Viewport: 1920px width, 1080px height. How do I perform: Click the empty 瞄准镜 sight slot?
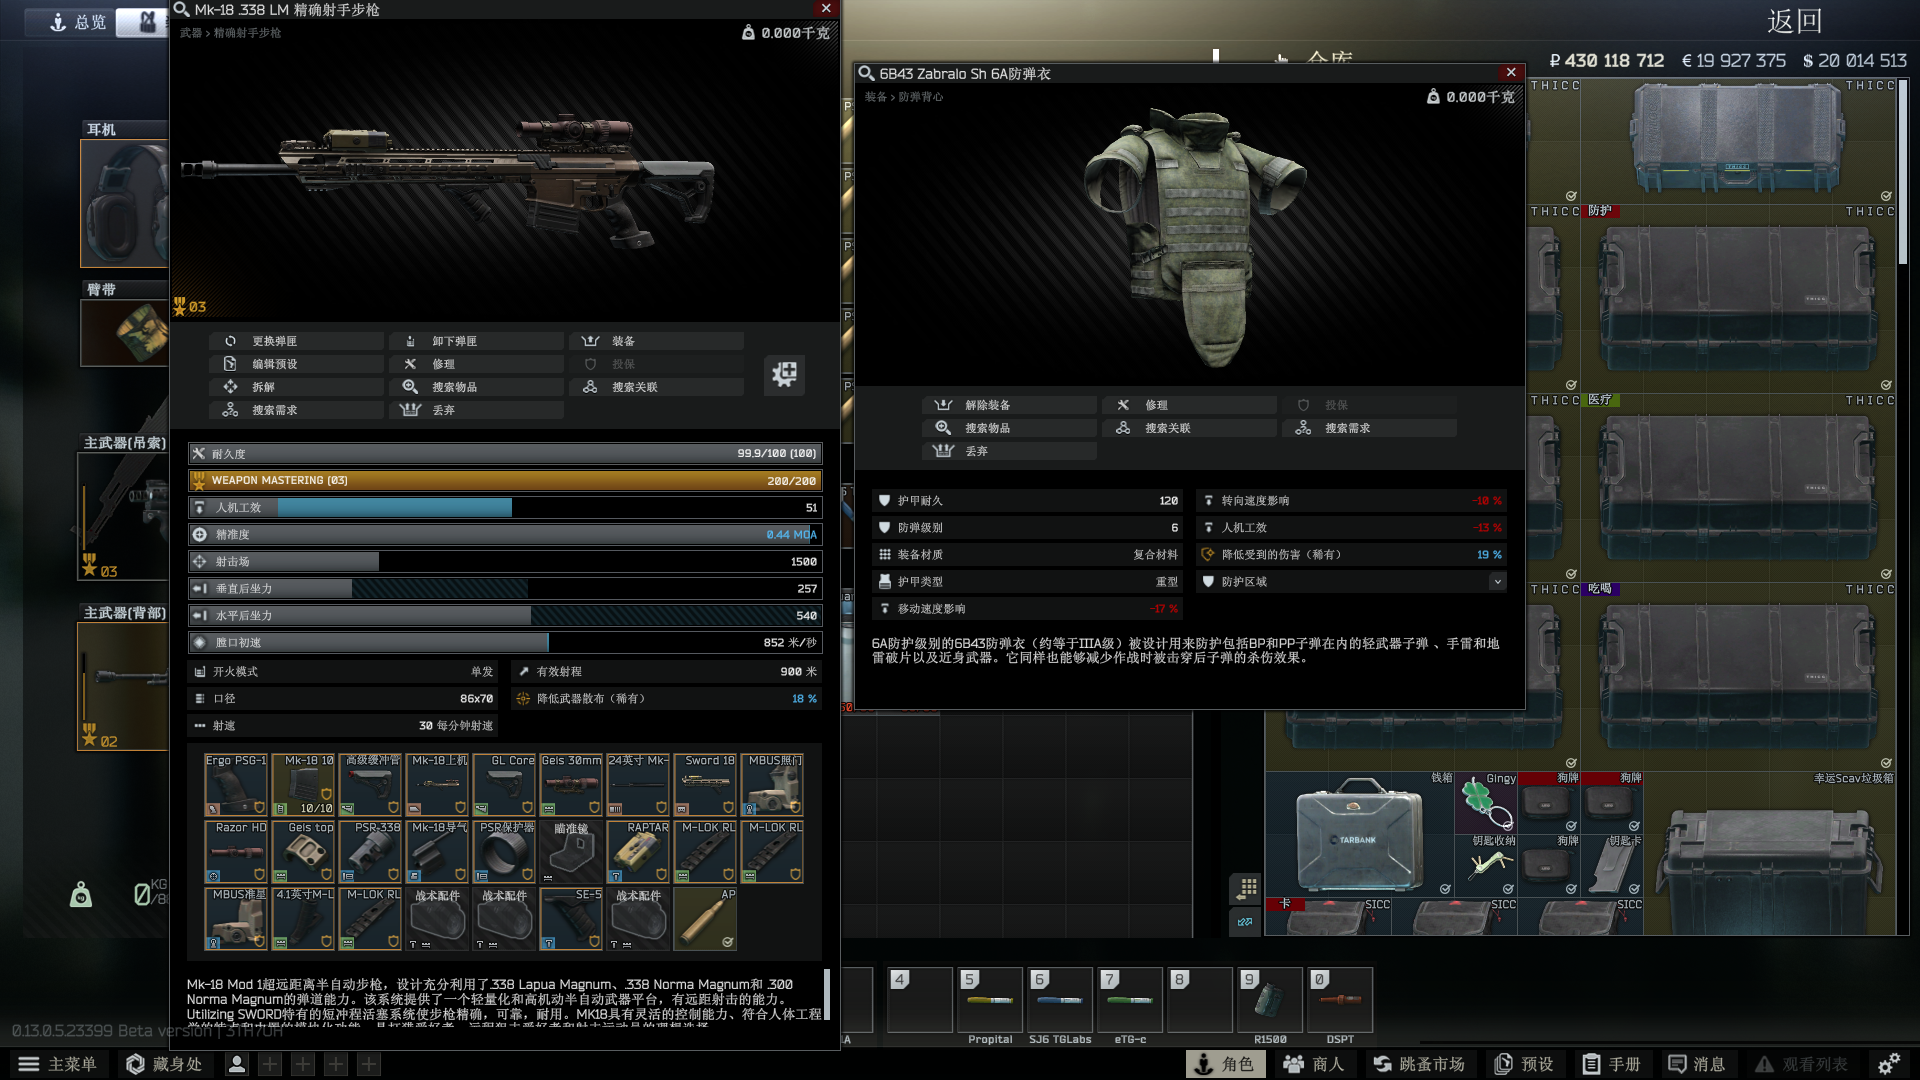pyautogui.click(x=571, y=852)
